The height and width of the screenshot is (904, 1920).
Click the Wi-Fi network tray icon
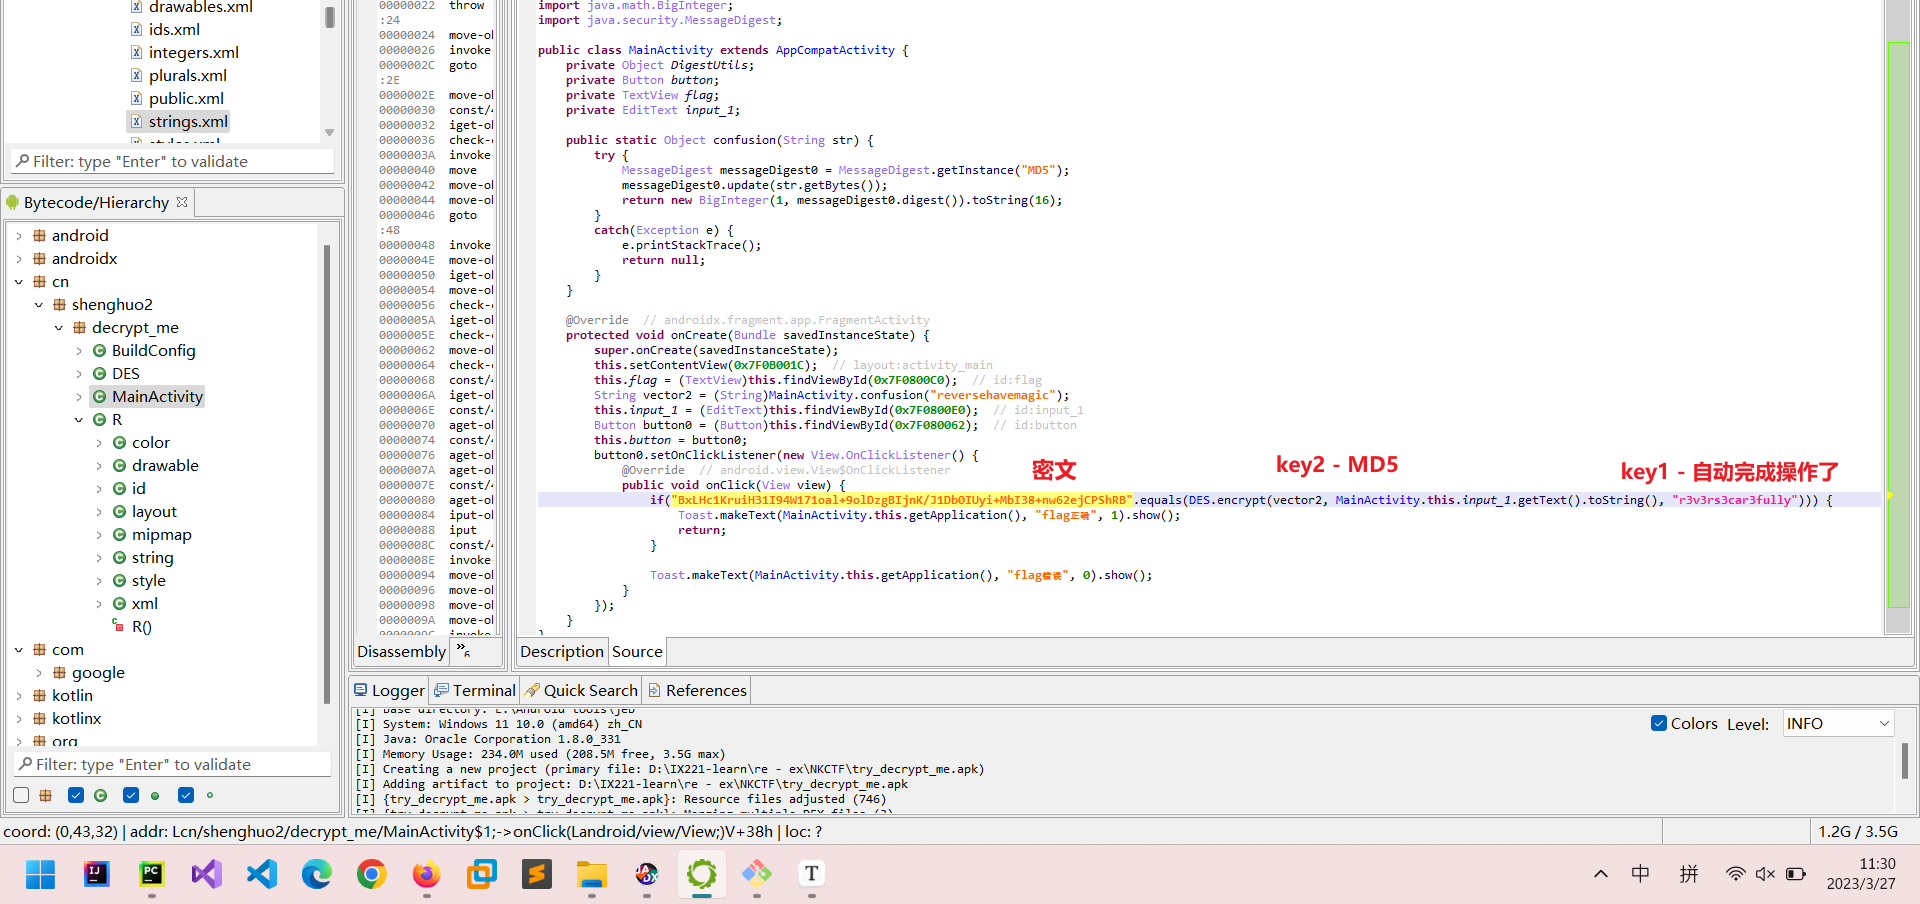coord(1735,874)
